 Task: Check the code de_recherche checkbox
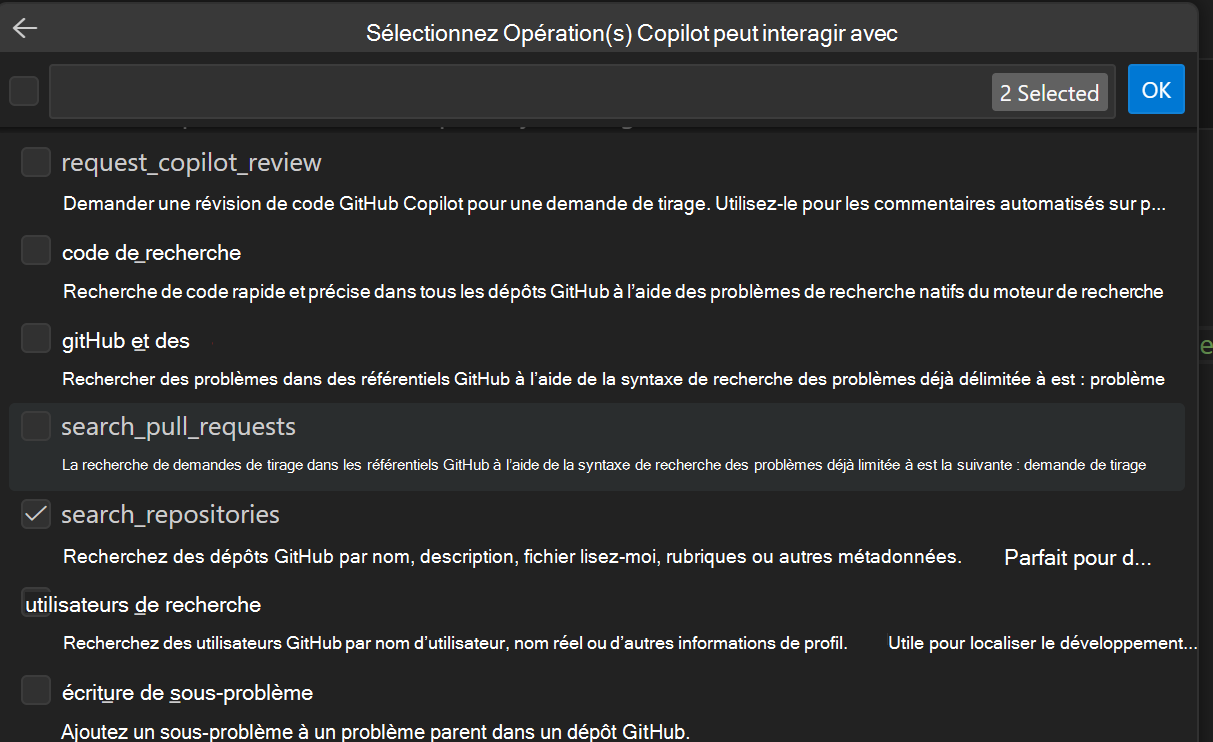point(35,250)
